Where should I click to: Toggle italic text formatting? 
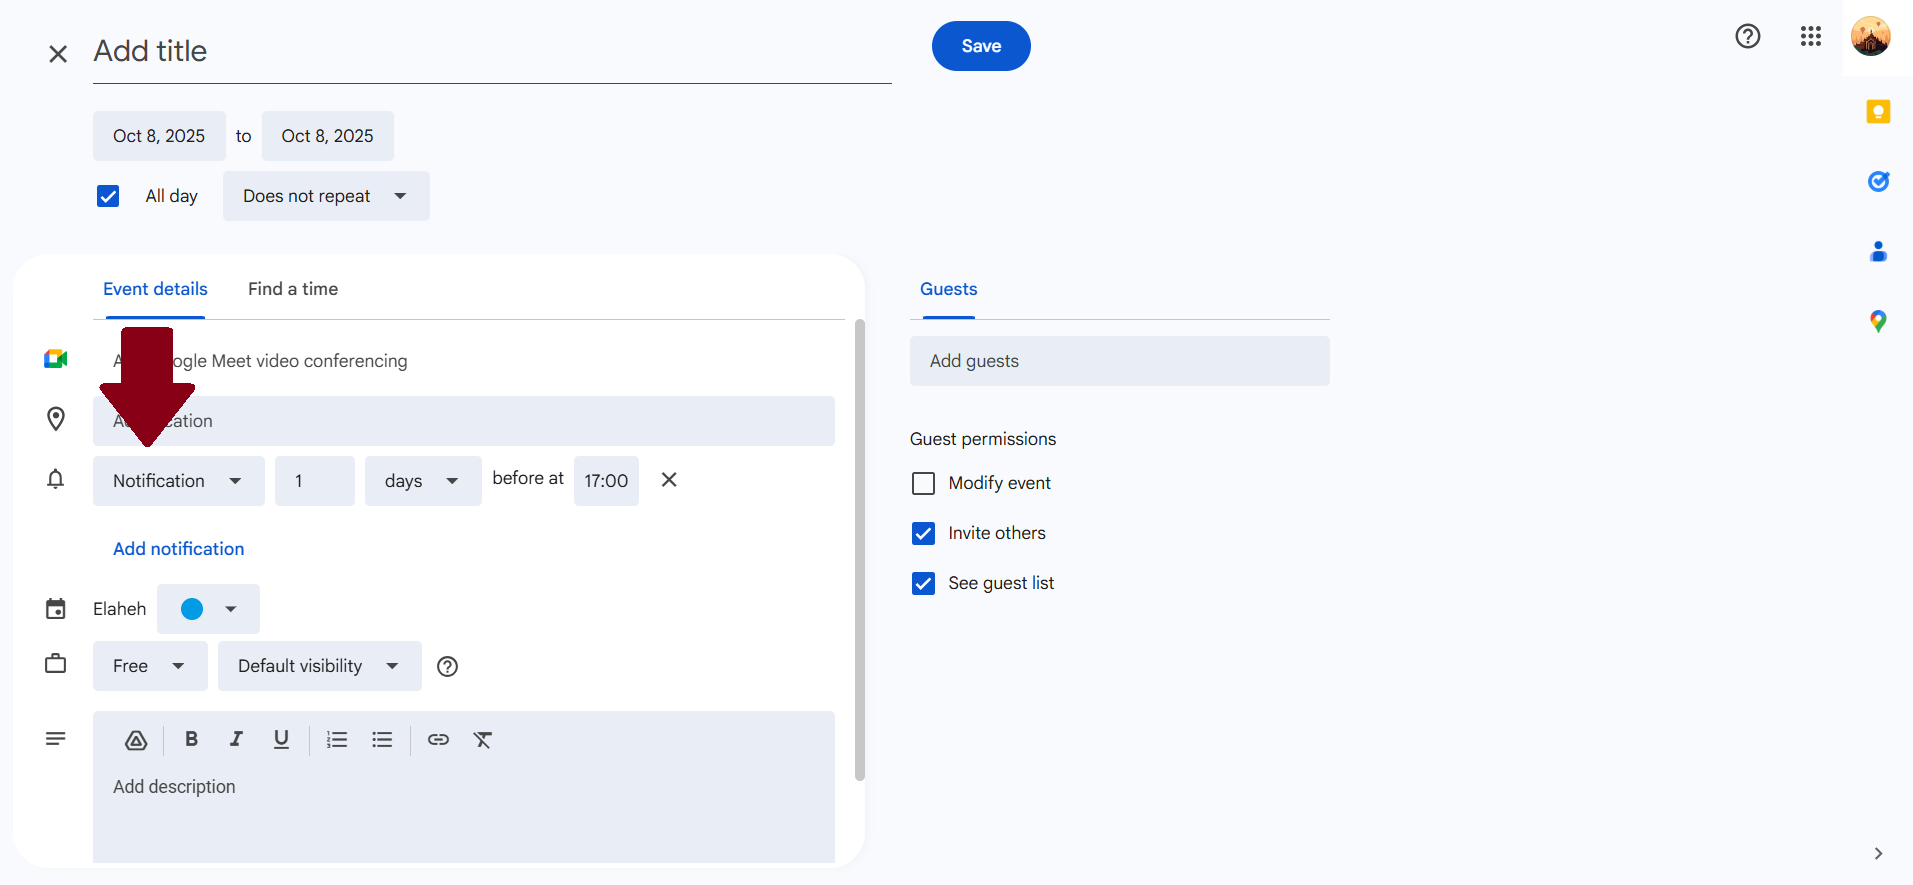pyautogui.click(x=236, y=739)
